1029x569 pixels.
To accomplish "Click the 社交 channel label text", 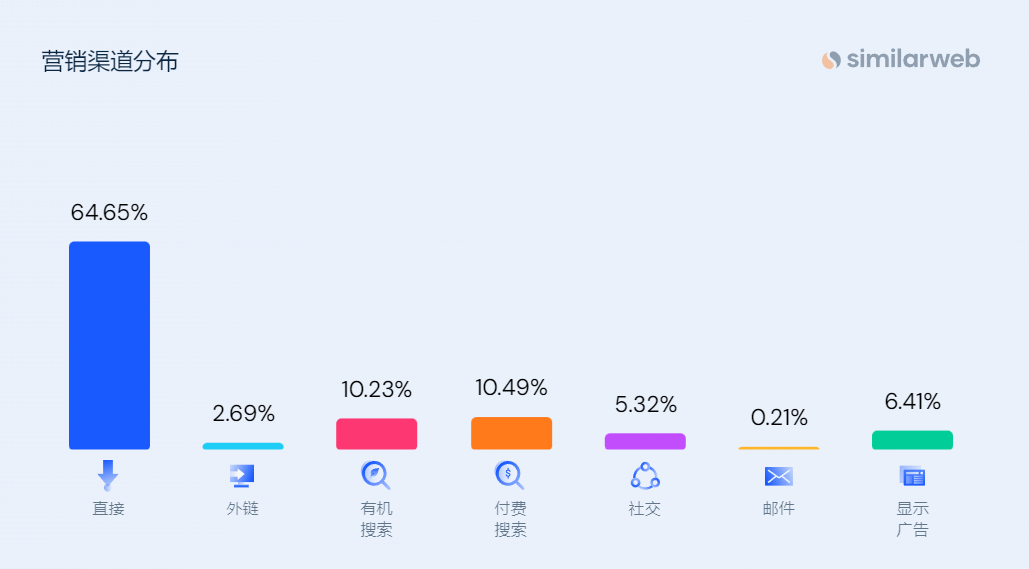I will tap(645, 508).
